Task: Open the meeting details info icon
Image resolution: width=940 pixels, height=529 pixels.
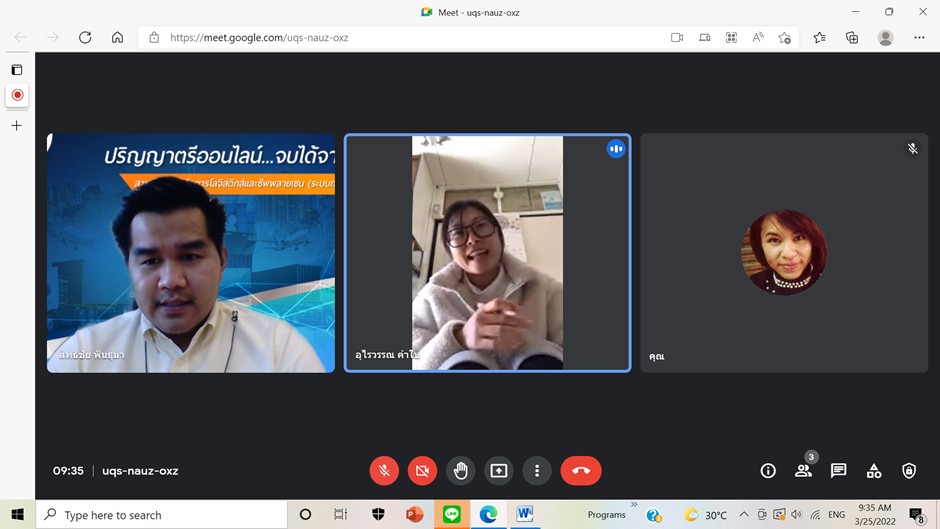Action: point(768,471)
